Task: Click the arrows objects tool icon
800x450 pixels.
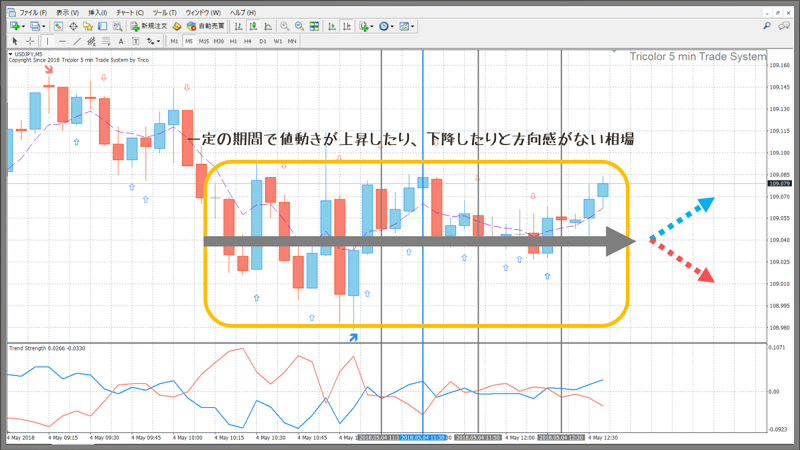Action: (x=151, y=41)
